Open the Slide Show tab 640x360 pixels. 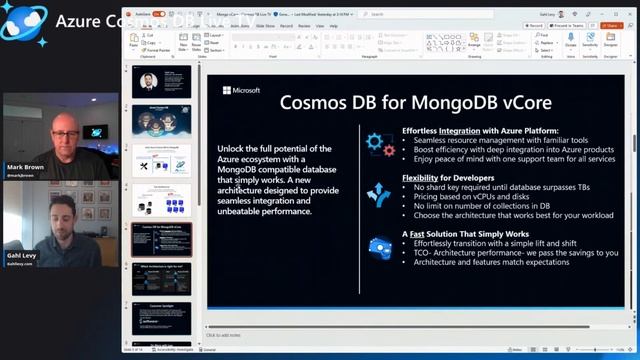tap(265, 26)
